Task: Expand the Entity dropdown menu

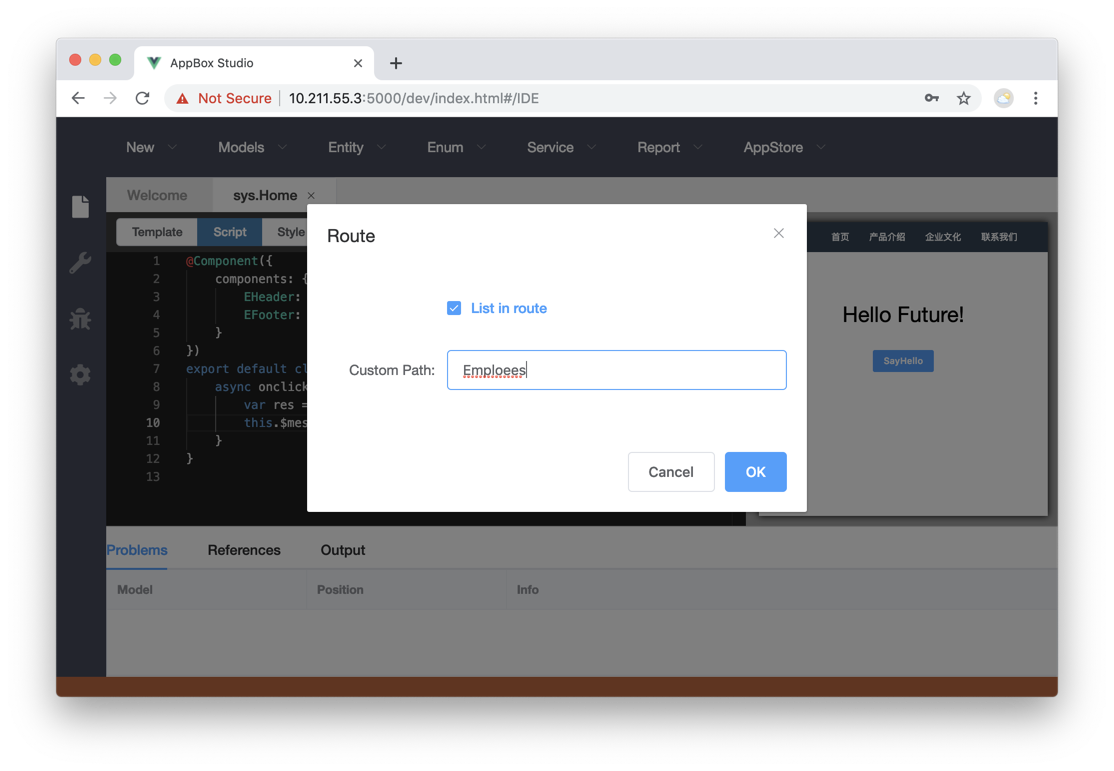Action: tap(357, 147)
